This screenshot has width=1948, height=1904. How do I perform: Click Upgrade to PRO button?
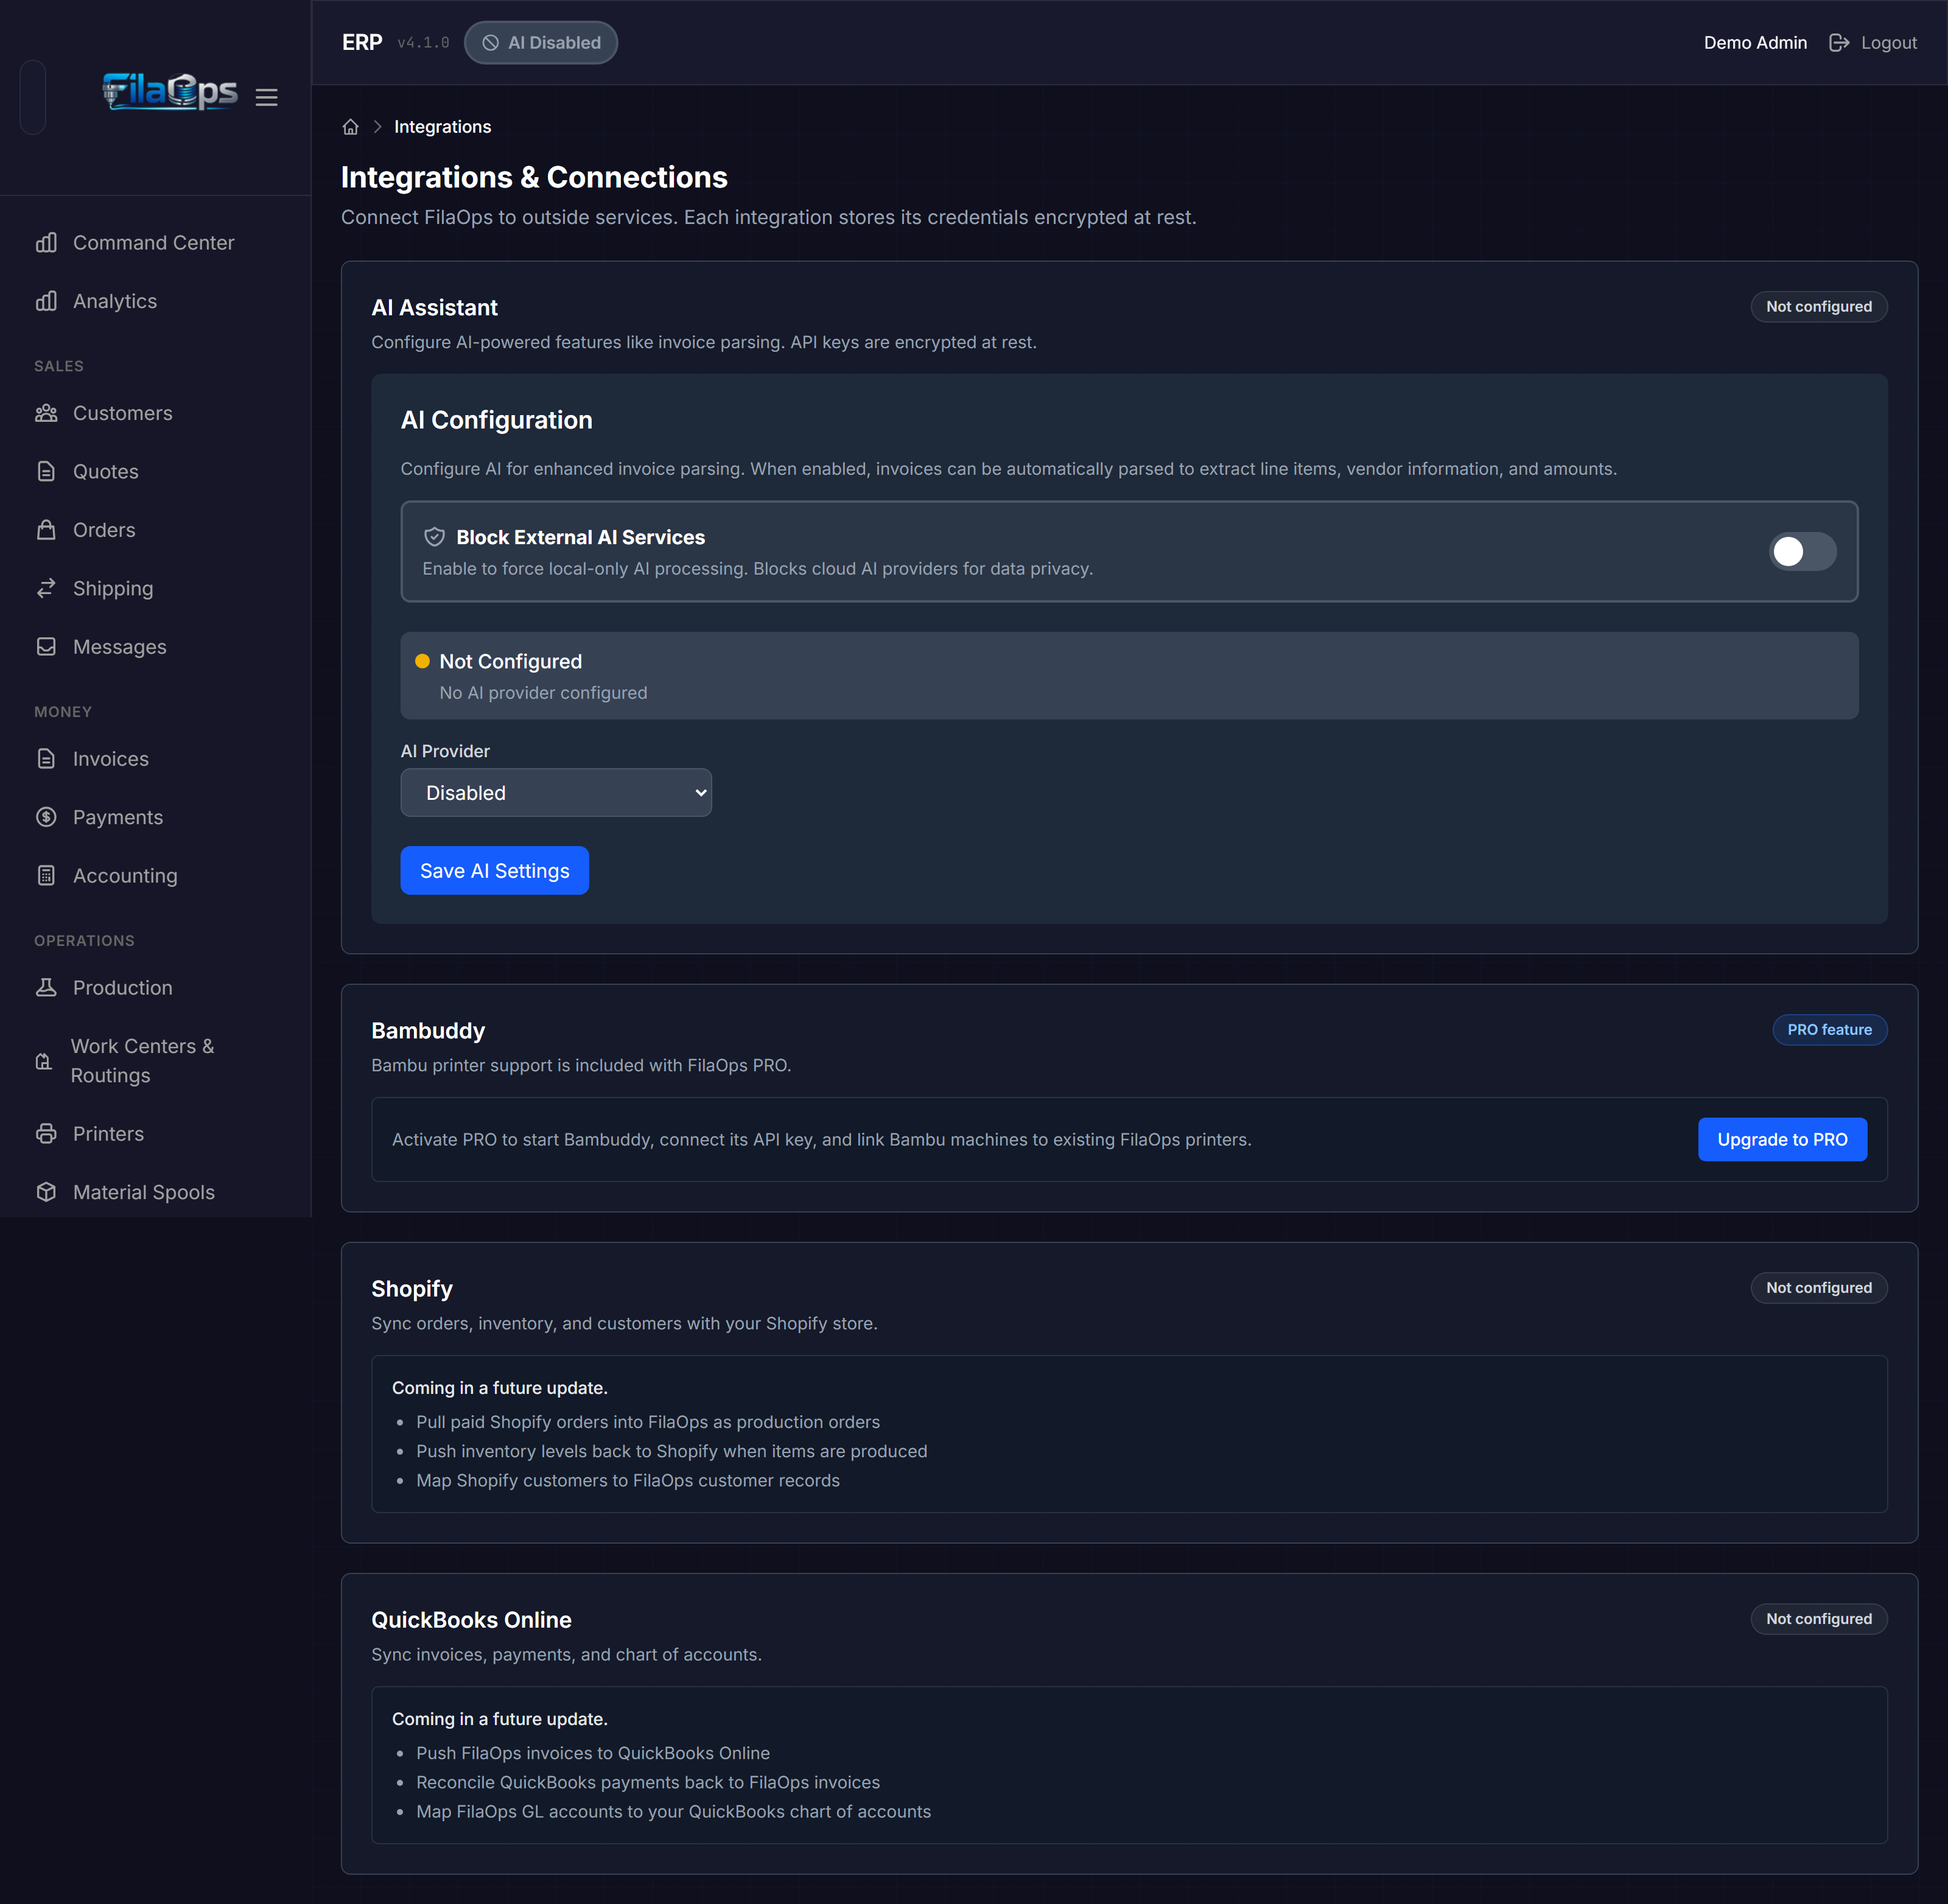click(x=1782, y=1139)
